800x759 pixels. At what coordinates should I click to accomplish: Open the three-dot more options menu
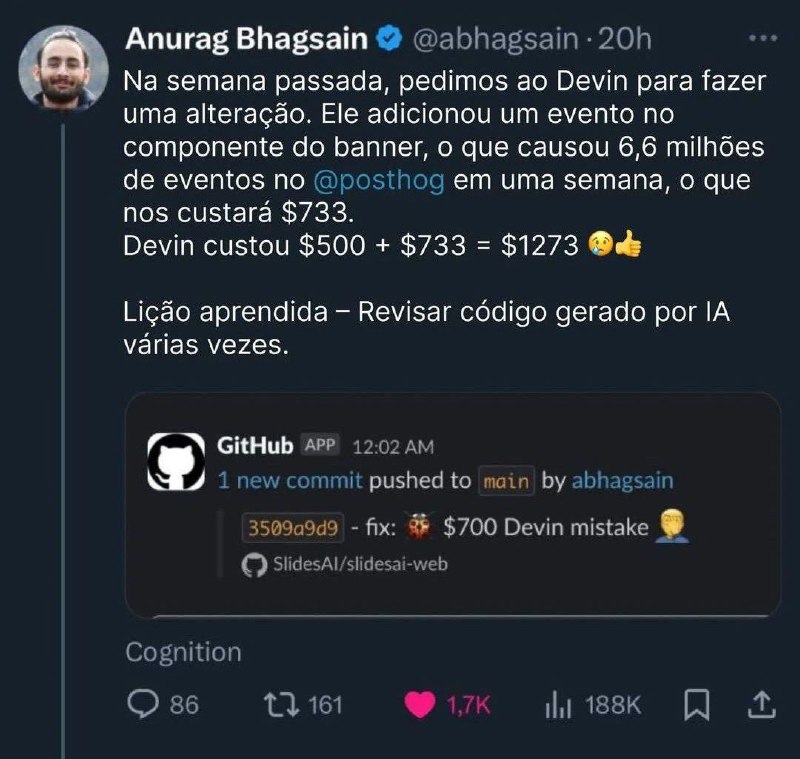point(763,38)
